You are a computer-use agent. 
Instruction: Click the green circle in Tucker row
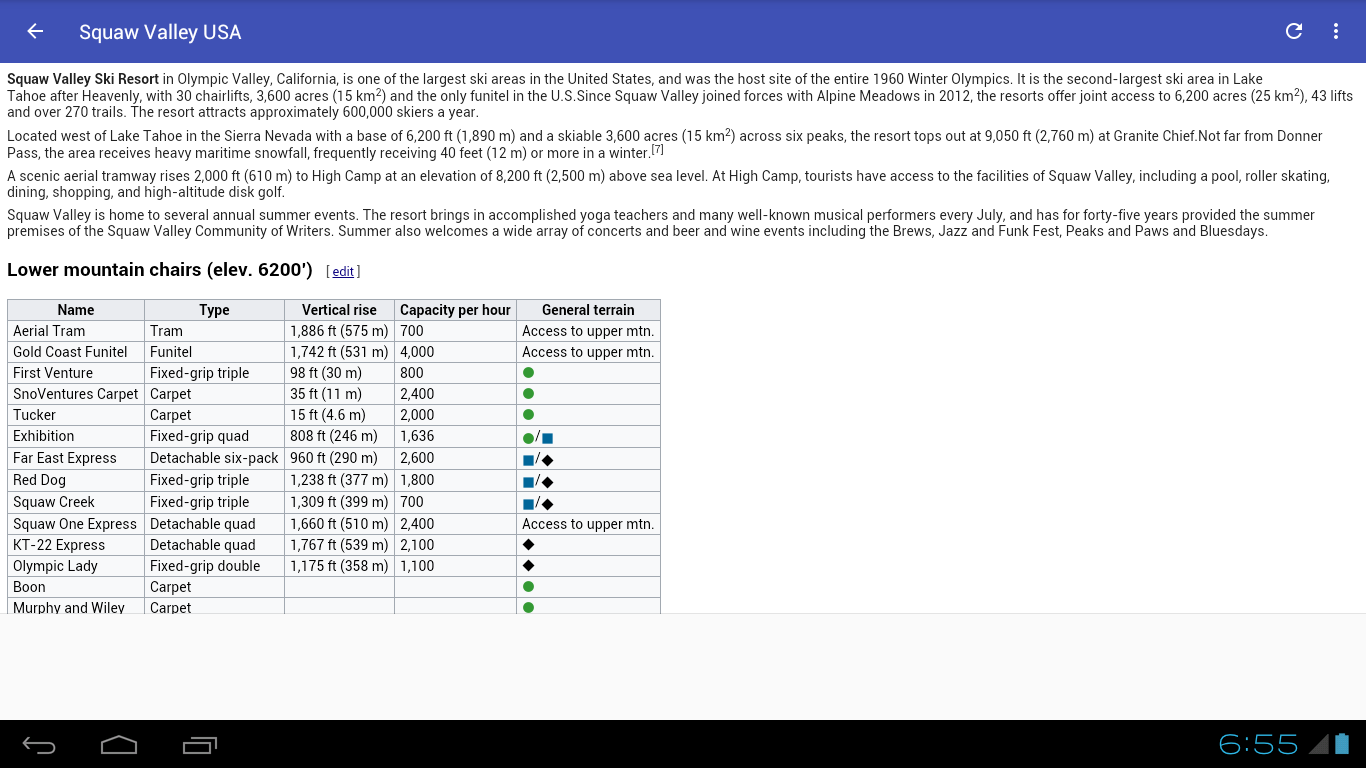pyautogui.click(x=528, y=415)
